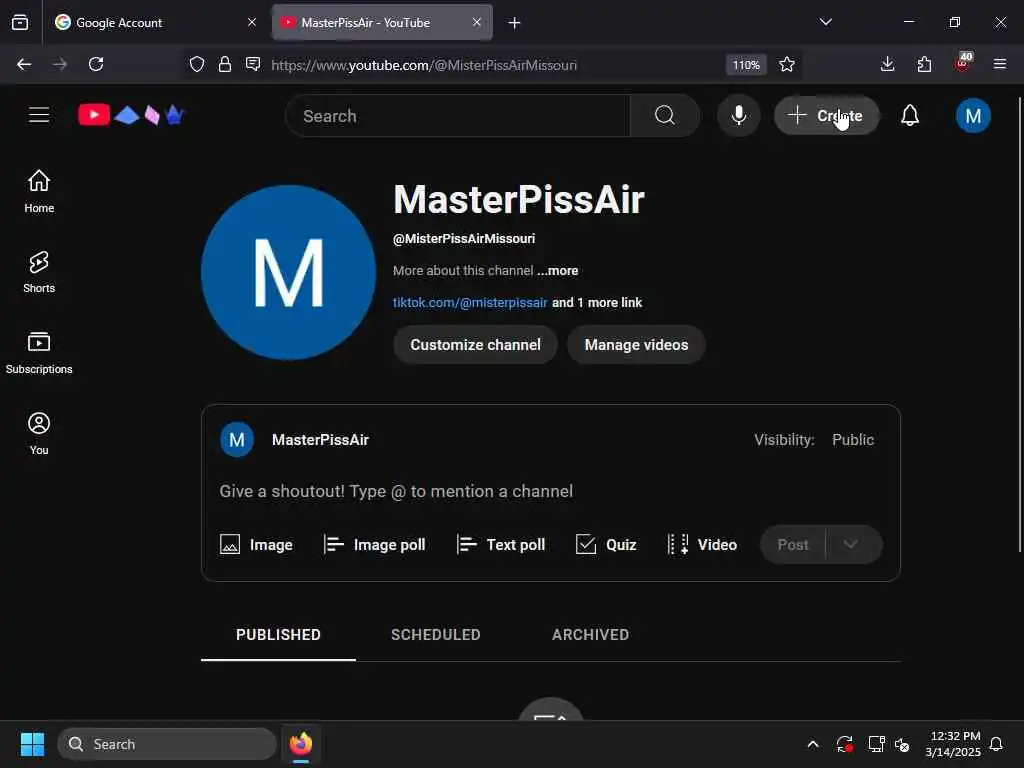
Task: Click Firefox icon in taskbar
Action: tap(300, 744)
